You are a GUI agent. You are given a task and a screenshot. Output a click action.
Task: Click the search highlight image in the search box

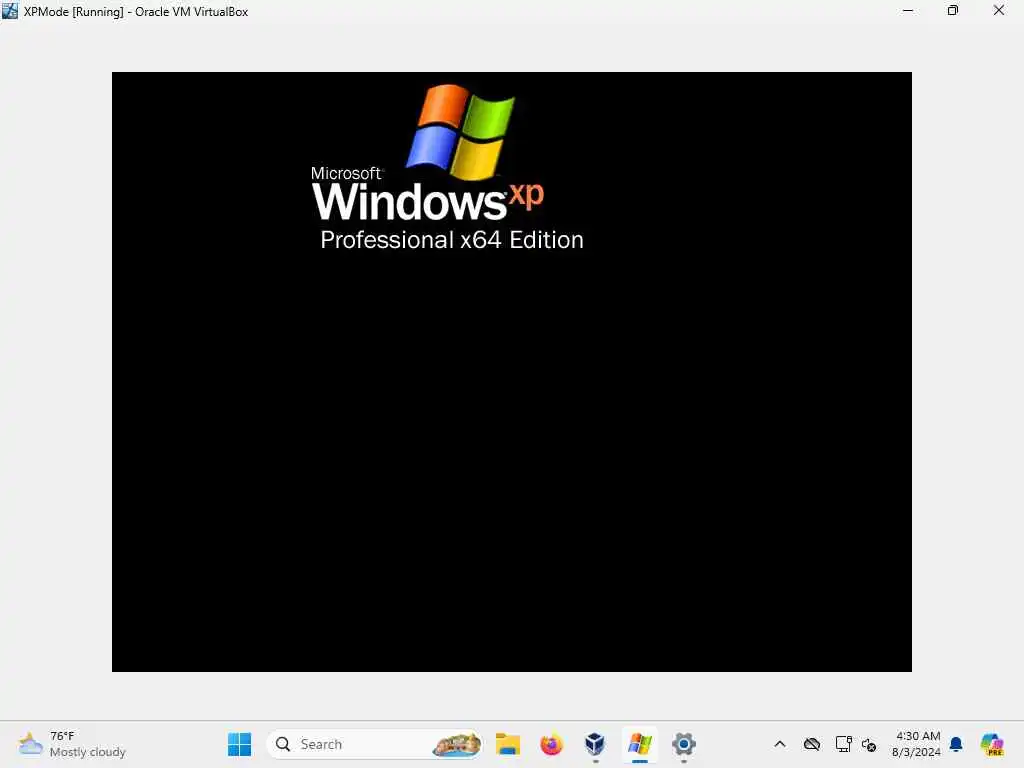coord(456,744)
